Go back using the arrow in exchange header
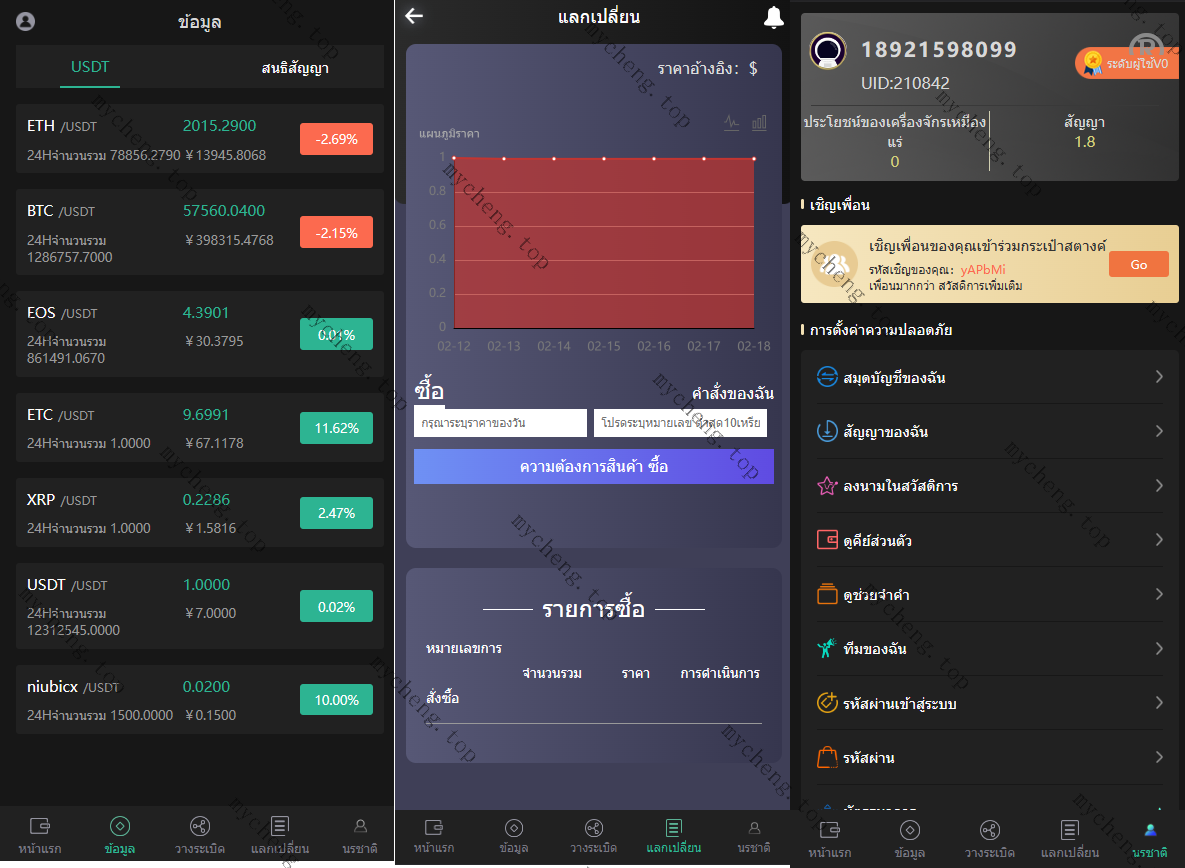The width and height of the screenshot is (1185, 868). [x=414, y=16]
